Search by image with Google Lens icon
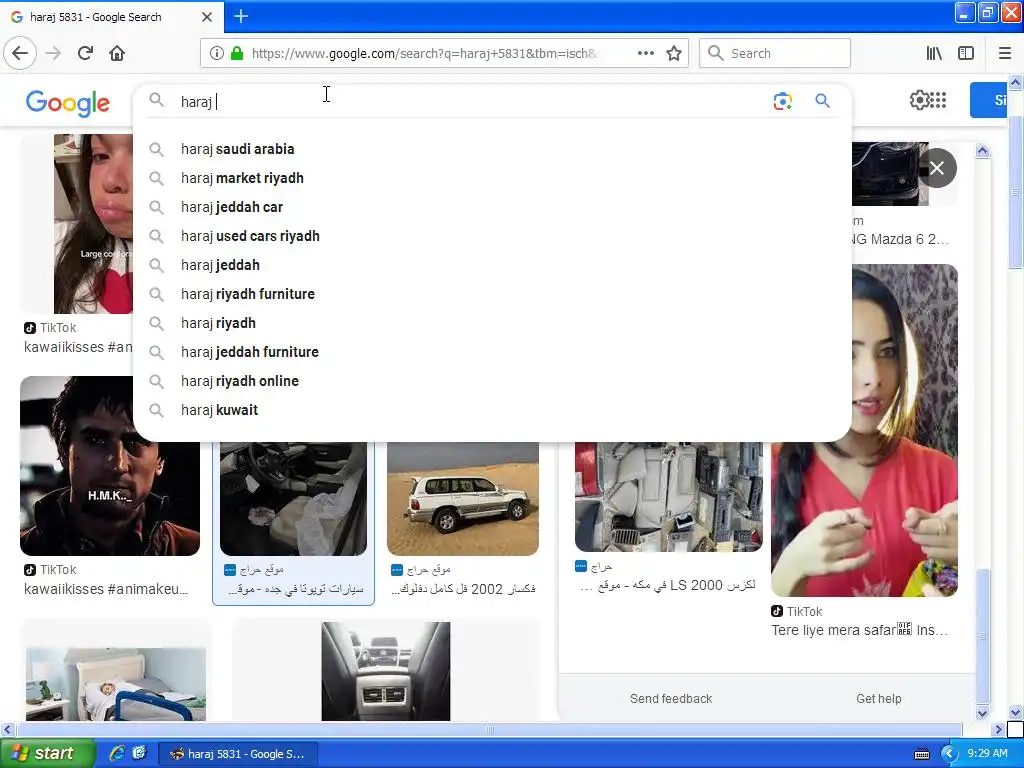Screen dimensions: 1024x768 pyautogui.click(x=782, y=101)
